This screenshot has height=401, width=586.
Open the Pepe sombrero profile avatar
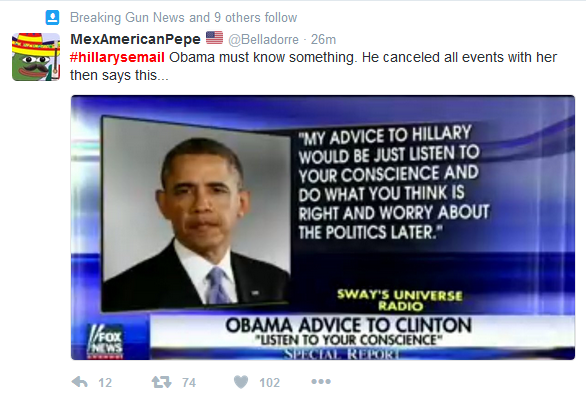36,57
